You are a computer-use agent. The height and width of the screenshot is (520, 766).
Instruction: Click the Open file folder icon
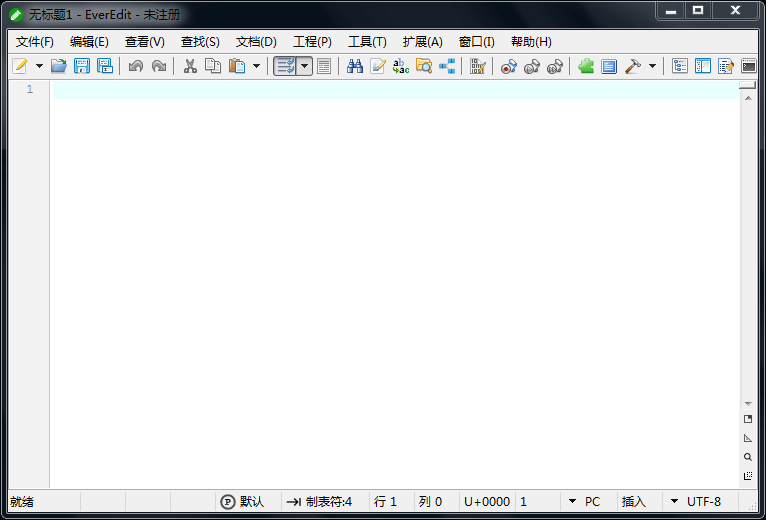point(59,66)
